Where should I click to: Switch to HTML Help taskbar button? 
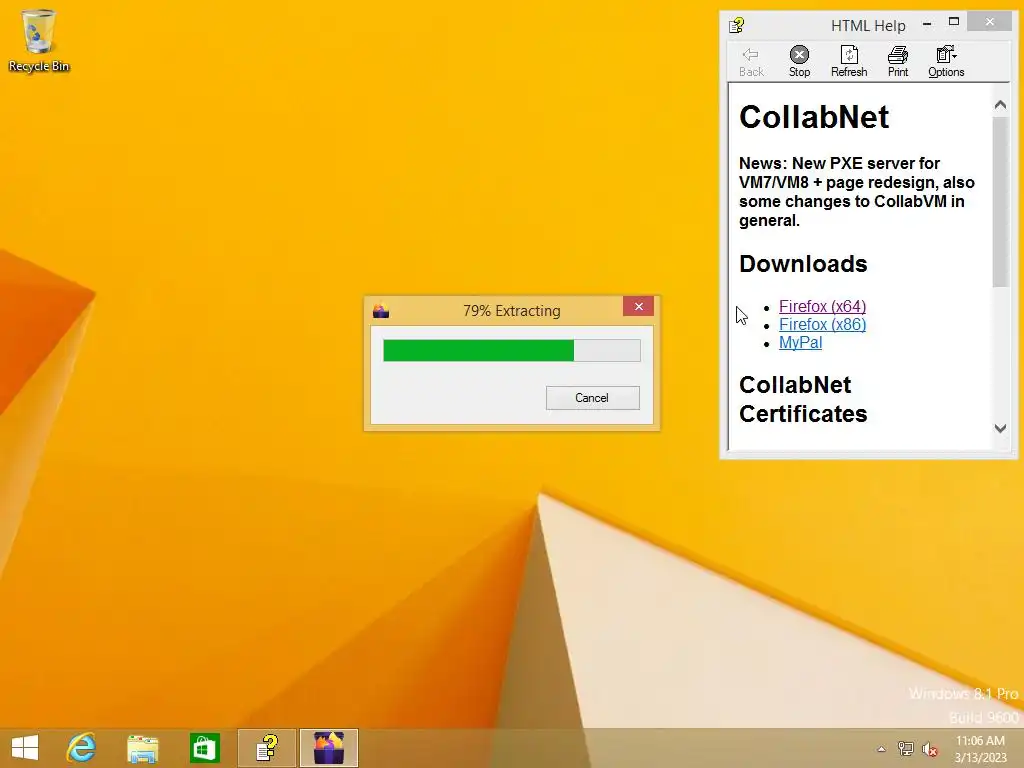pyautogui.click(x=266, y=748)
